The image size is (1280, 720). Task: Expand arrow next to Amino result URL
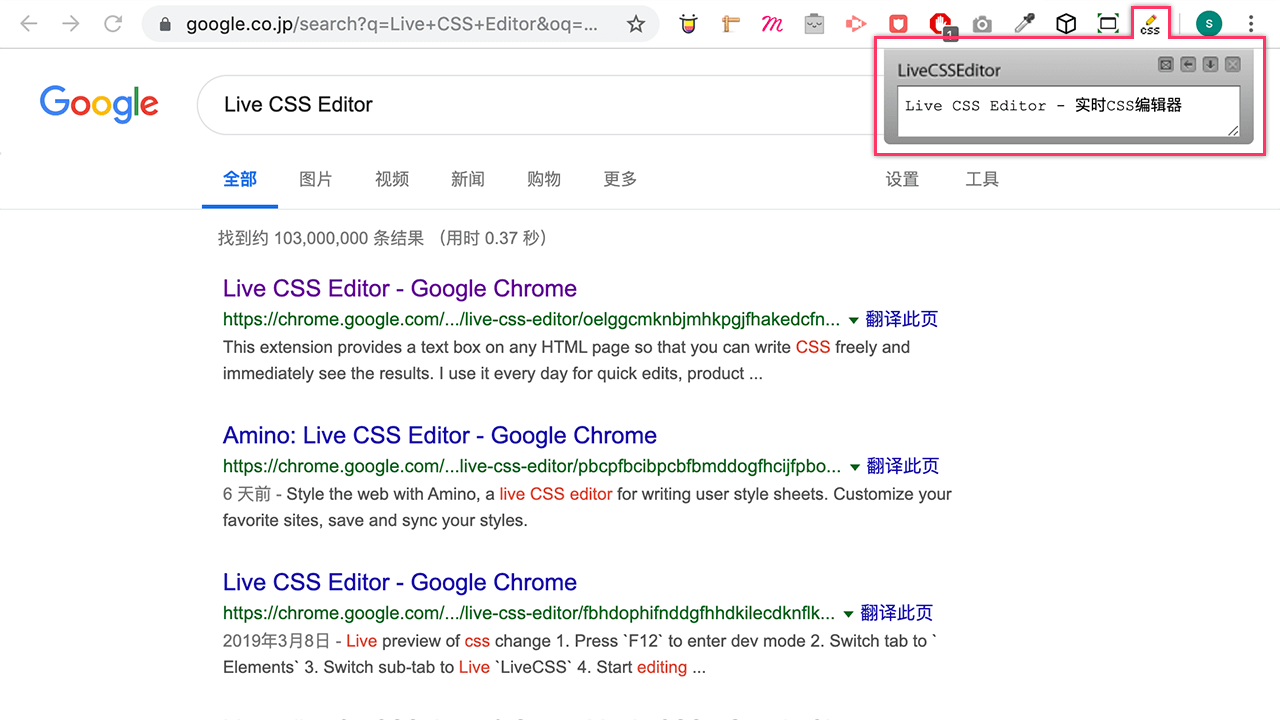(x=854, y=467)
